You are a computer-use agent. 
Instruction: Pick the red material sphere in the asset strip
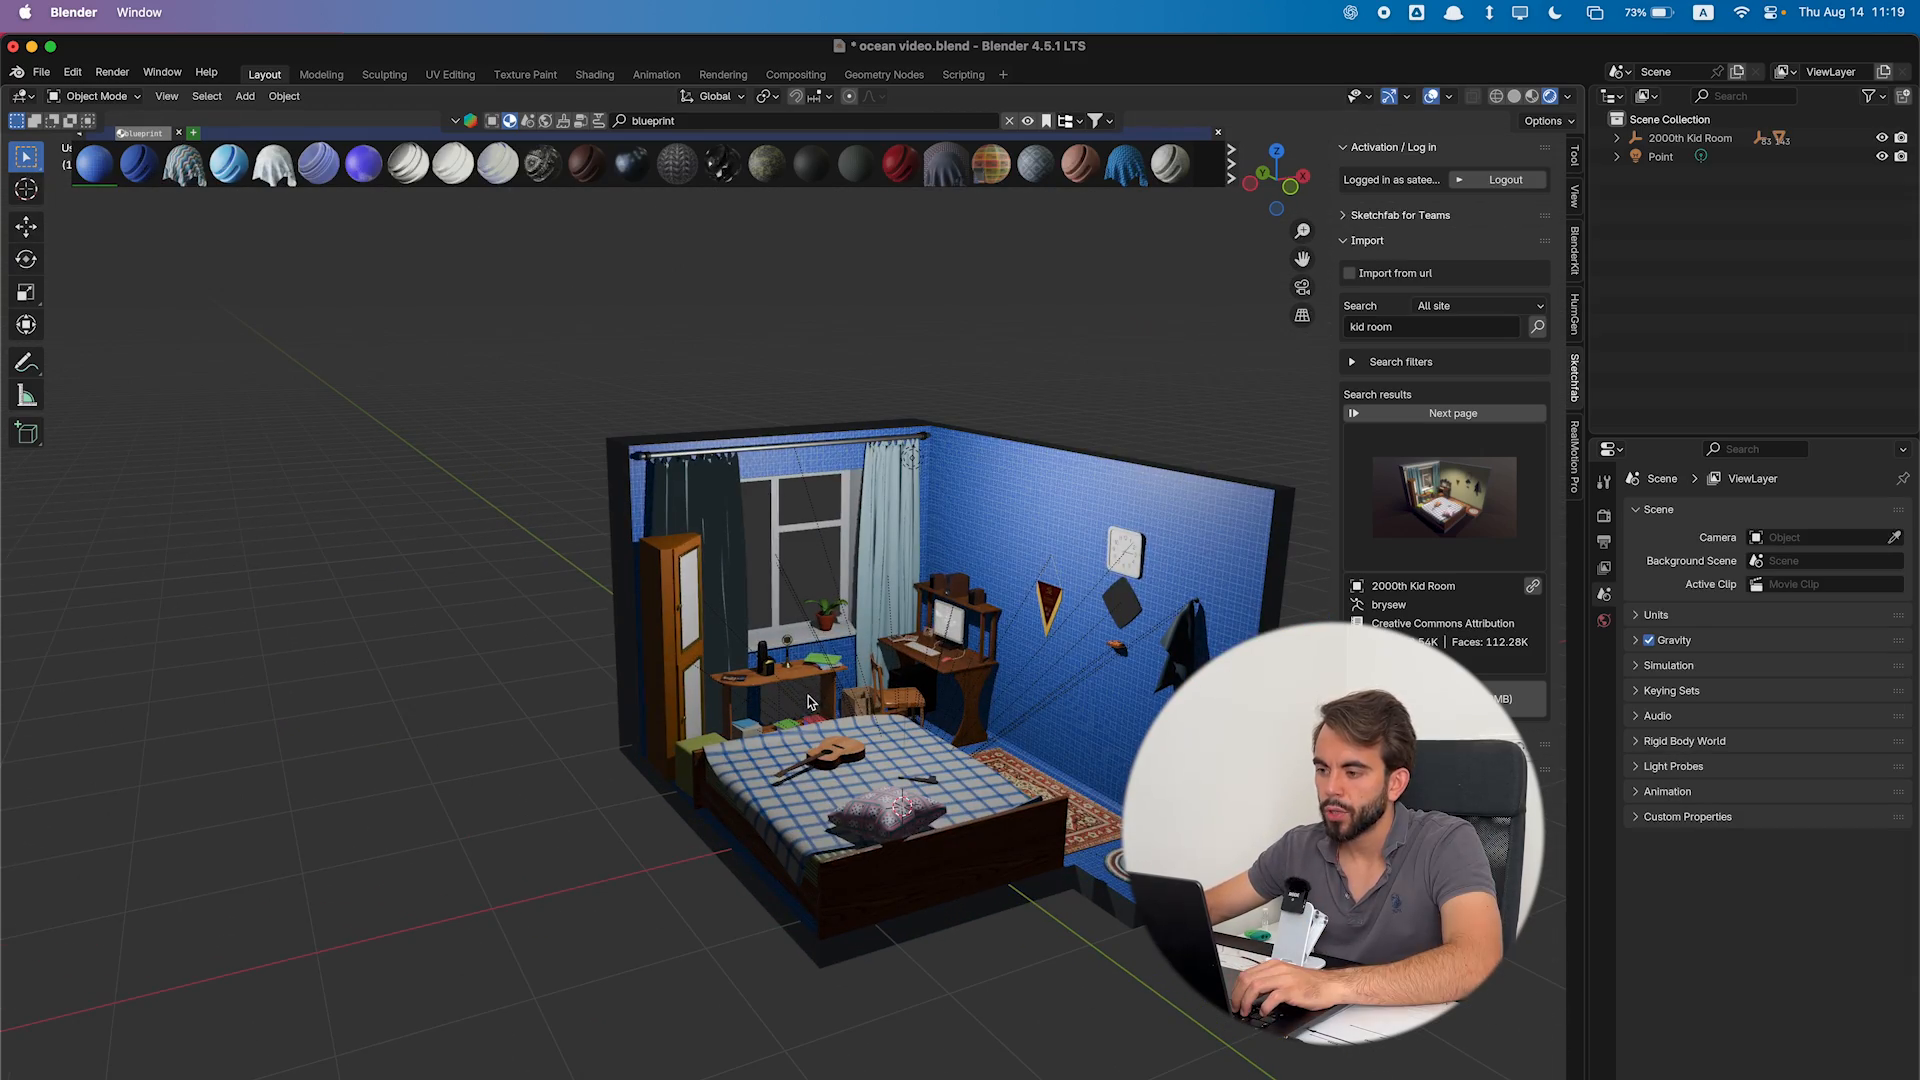pyautogui.click(x=900, y=164)
